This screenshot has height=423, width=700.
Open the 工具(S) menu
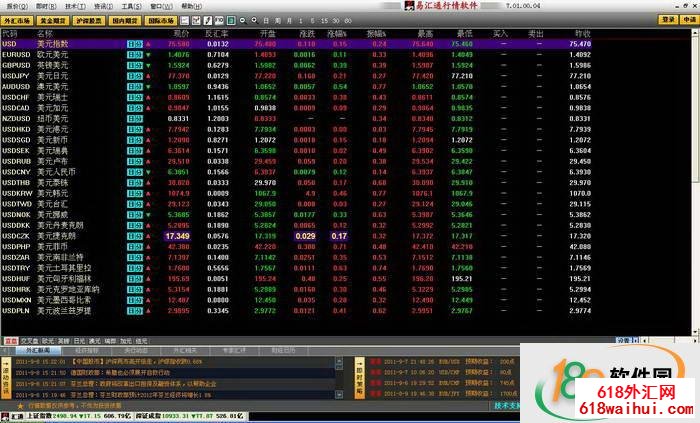(x=132, y=6)
